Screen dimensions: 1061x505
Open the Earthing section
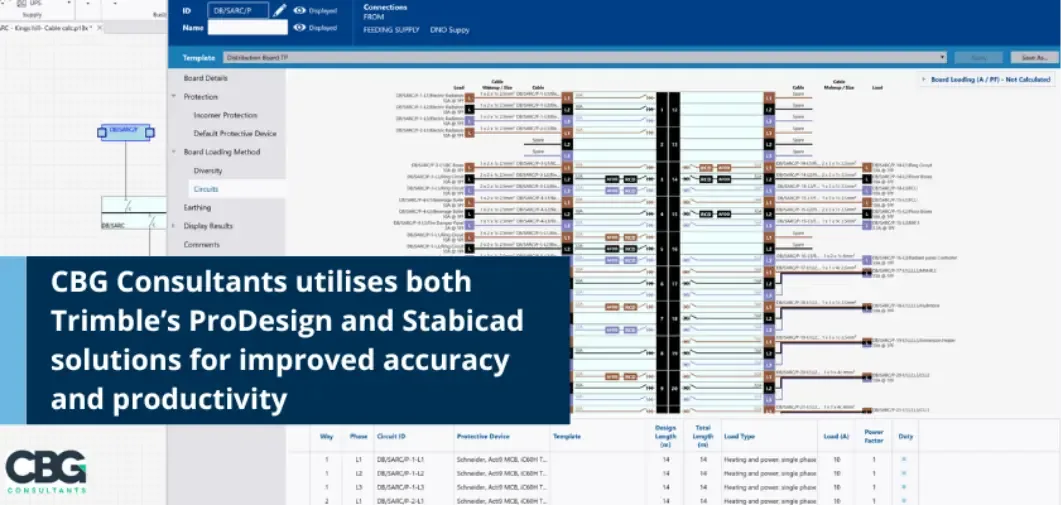click(x=197, y=208)
